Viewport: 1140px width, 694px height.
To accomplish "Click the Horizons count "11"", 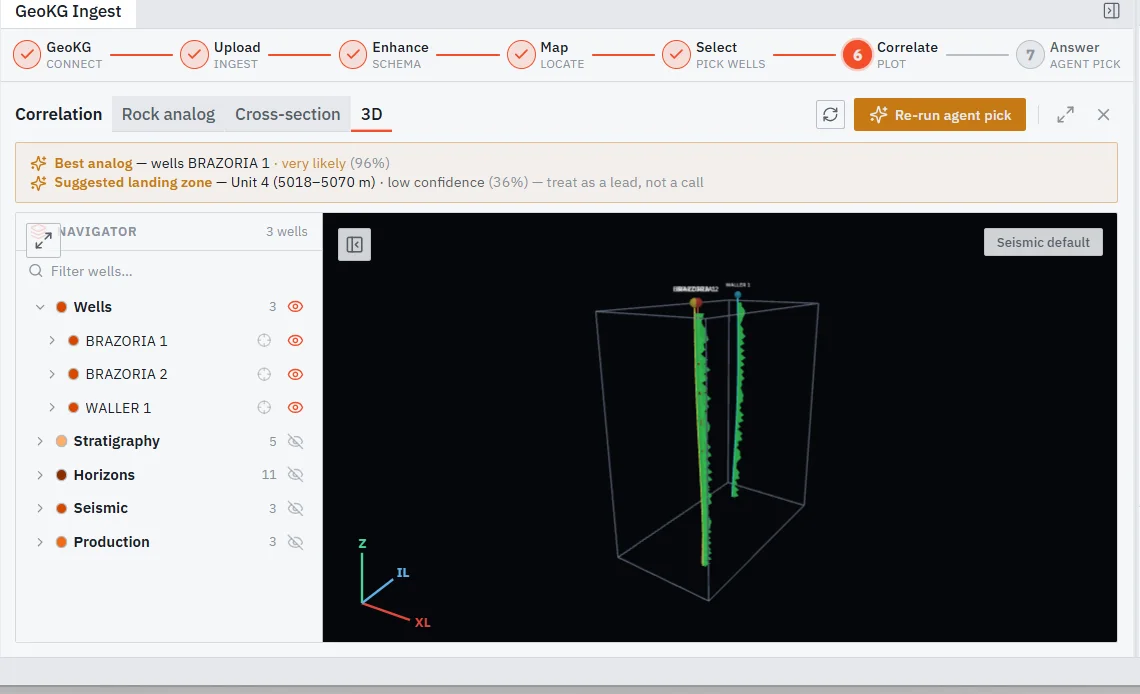I will (269, 475).
